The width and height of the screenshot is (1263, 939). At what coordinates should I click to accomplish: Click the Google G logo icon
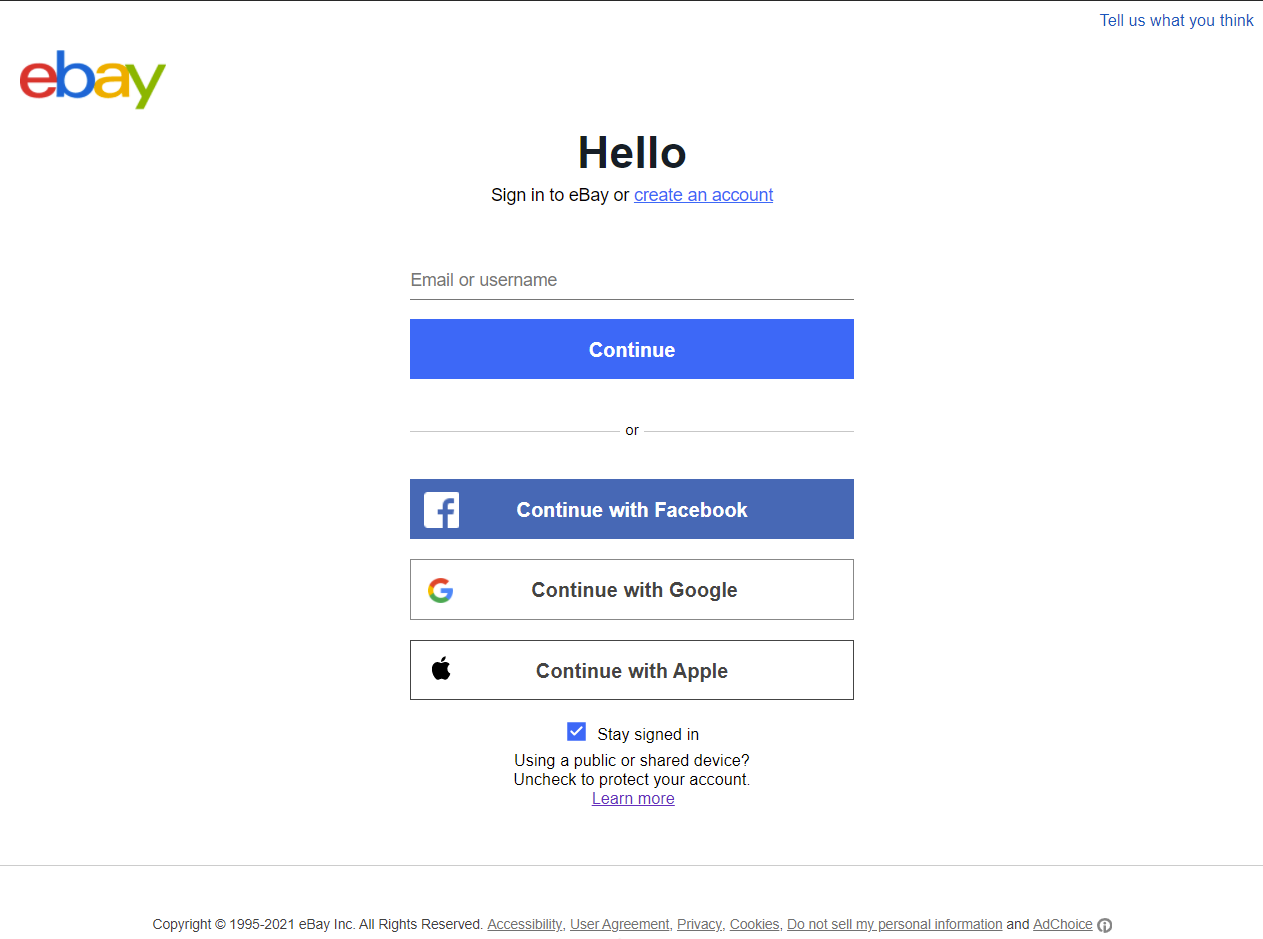pyautogui.click(x=440, y=590)
